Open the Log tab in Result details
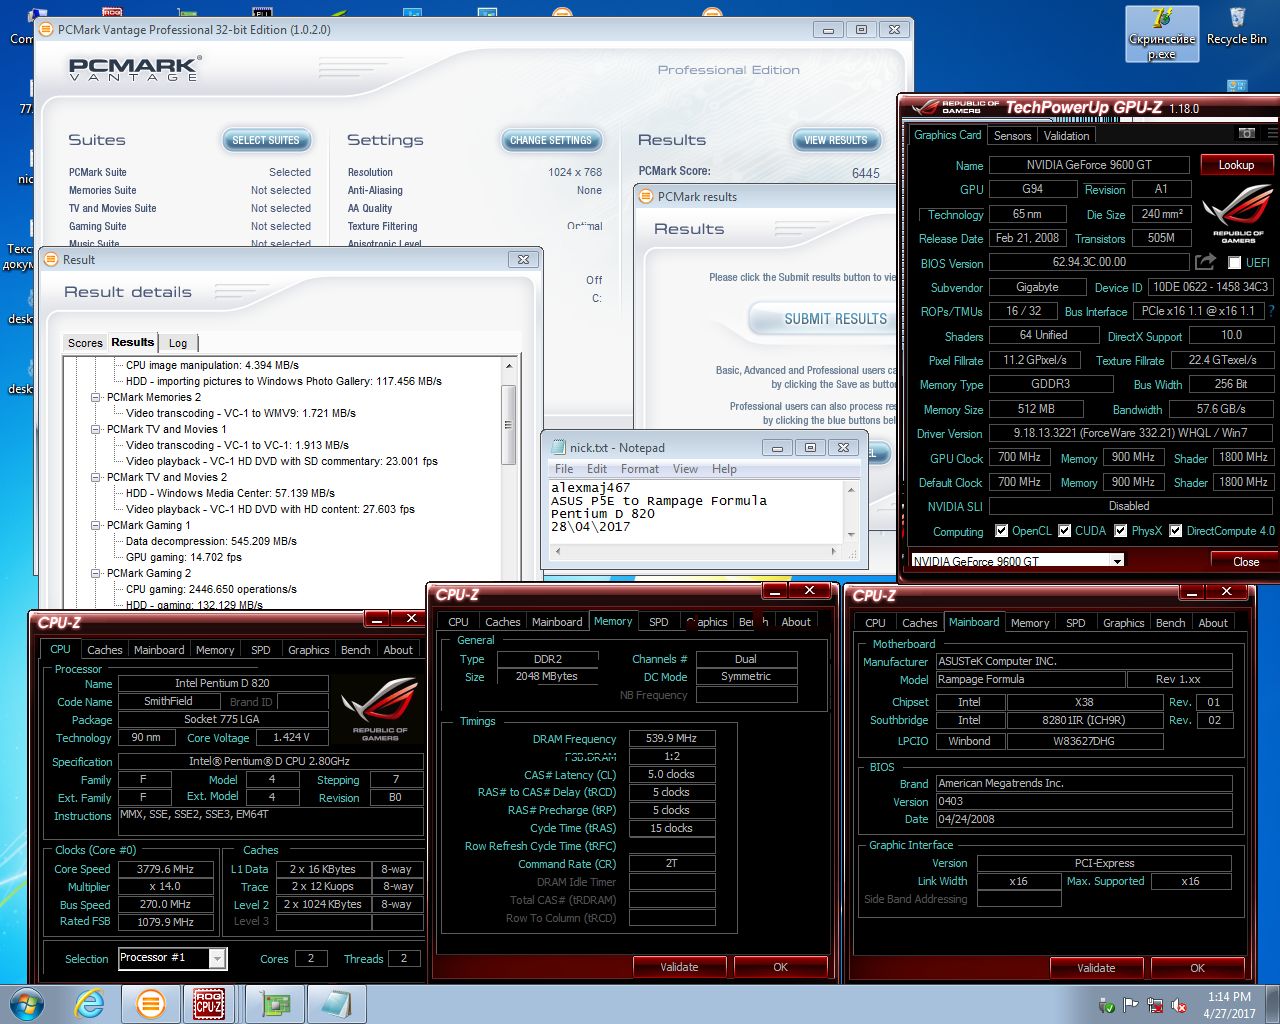Screen dimensions: 1280x1024 pos(178,343)
